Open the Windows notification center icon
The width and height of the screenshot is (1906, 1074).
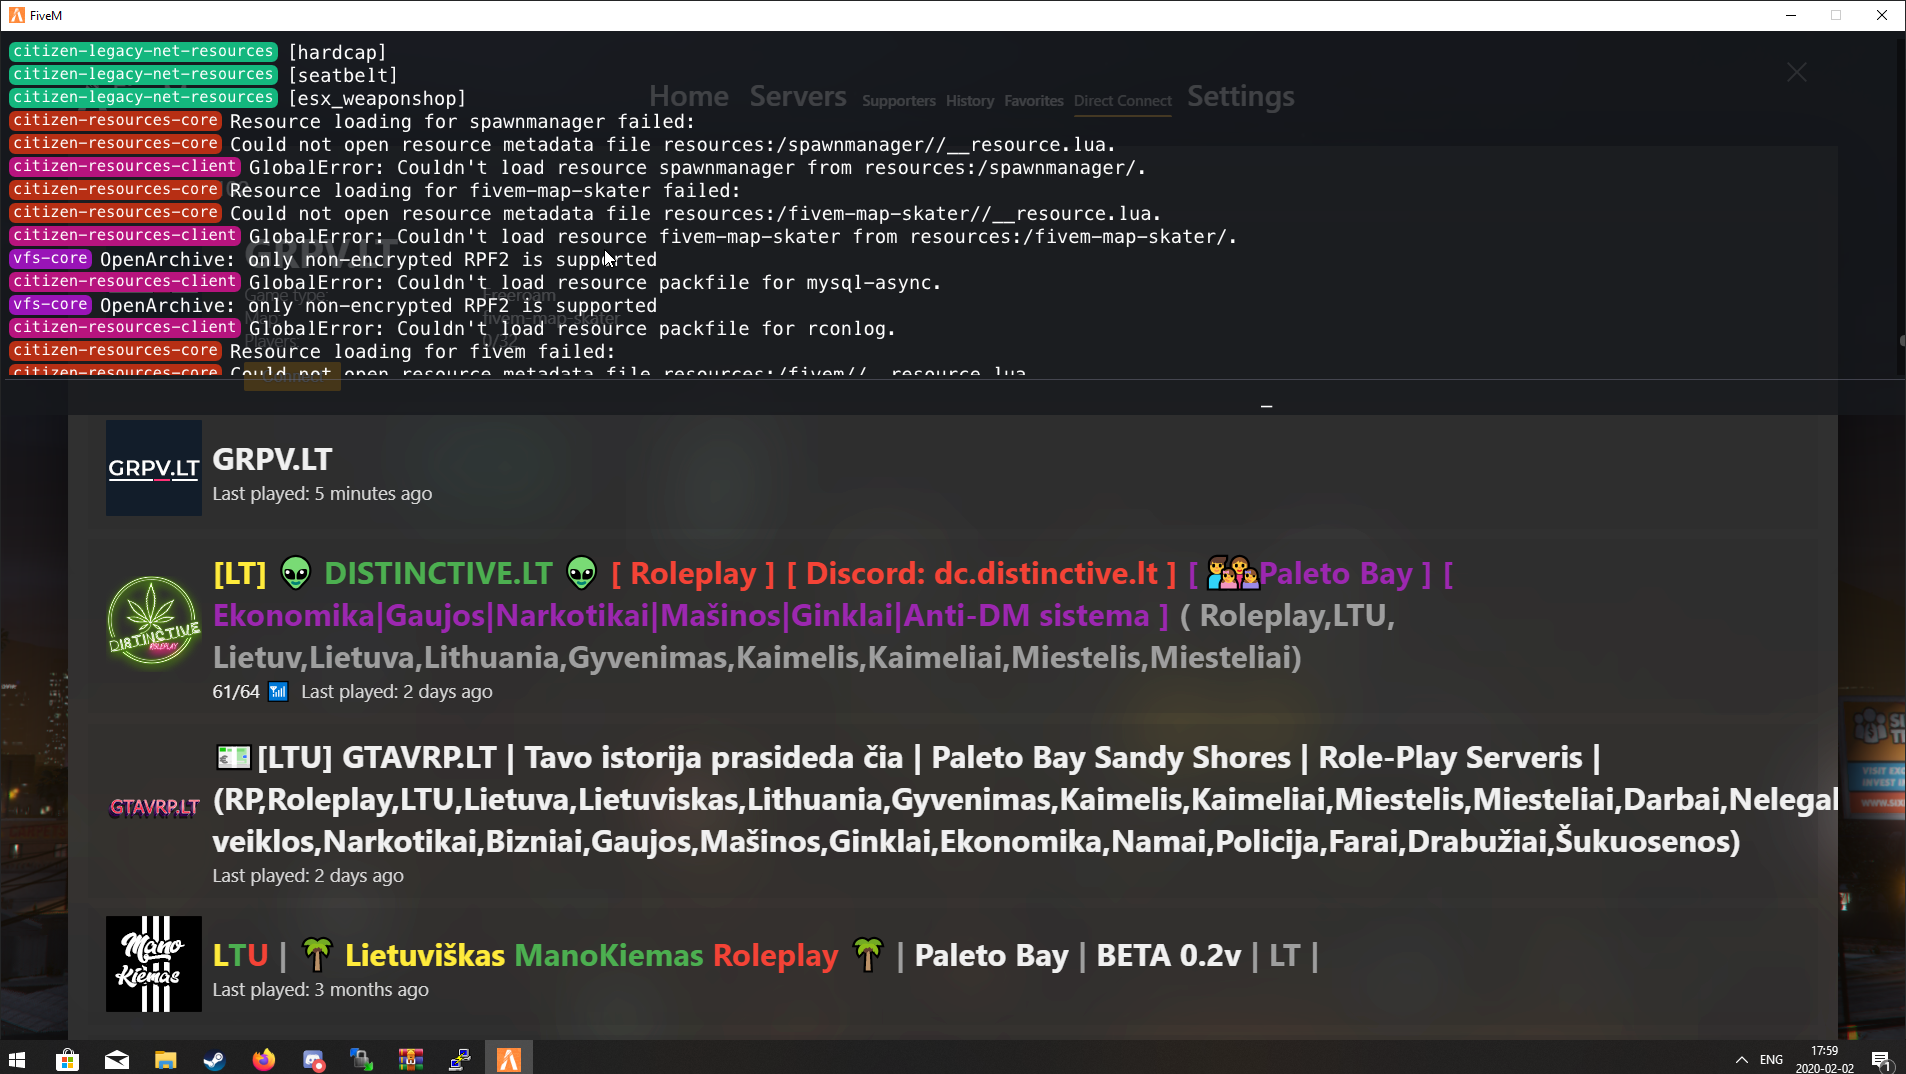coord(1880,1059)
